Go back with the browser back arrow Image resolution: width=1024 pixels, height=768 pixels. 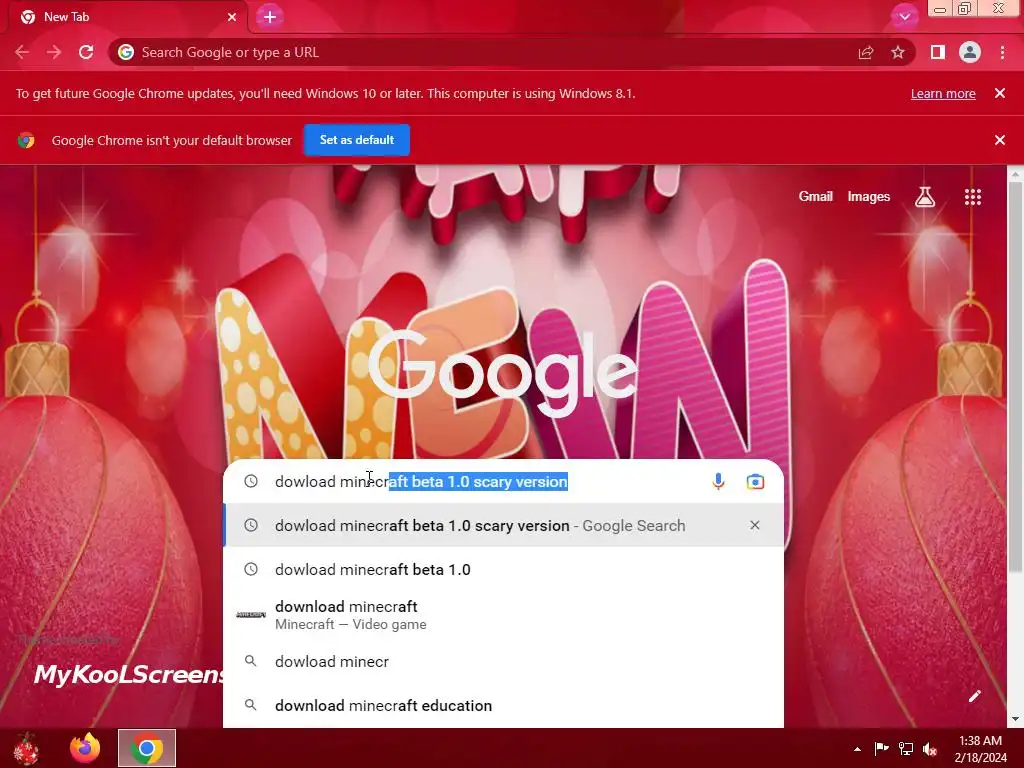coord(22,52)
